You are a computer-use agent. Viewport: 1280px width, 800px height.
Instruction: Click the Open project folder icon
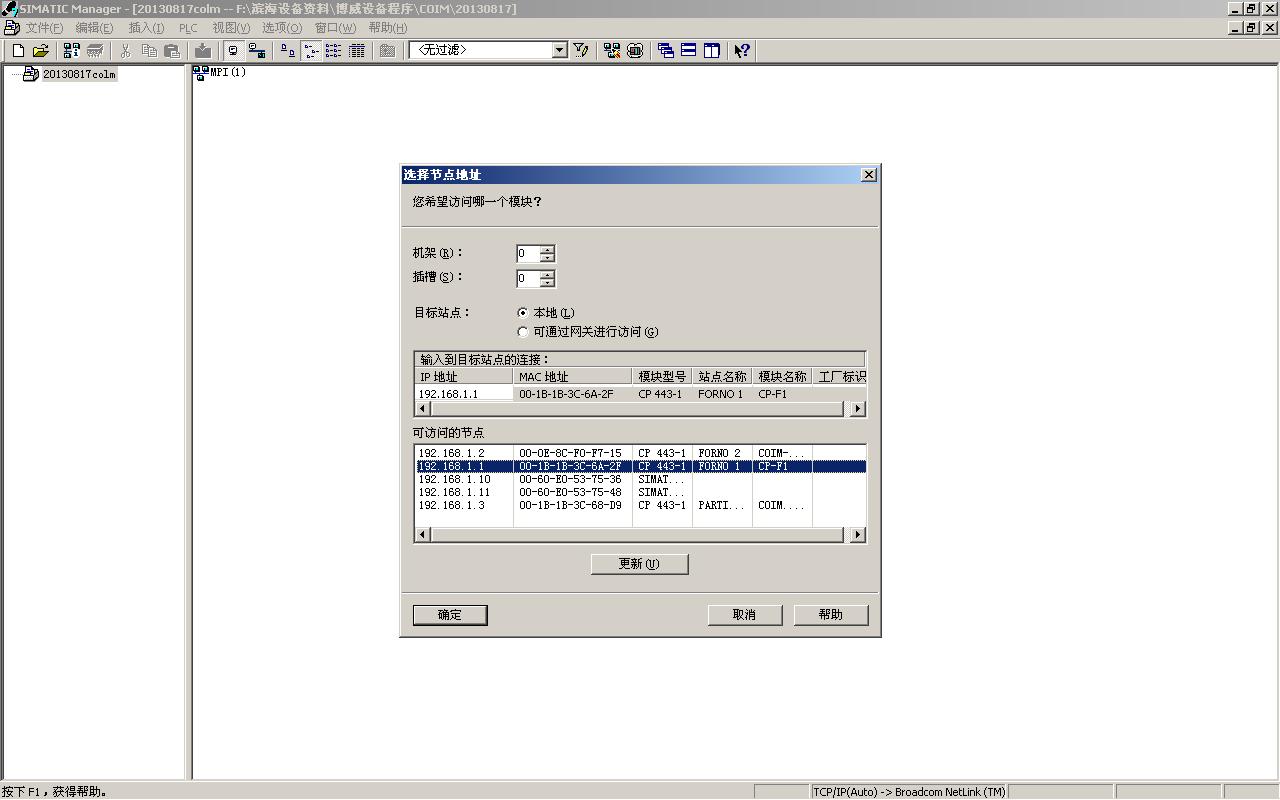click(x=41, y=50)
